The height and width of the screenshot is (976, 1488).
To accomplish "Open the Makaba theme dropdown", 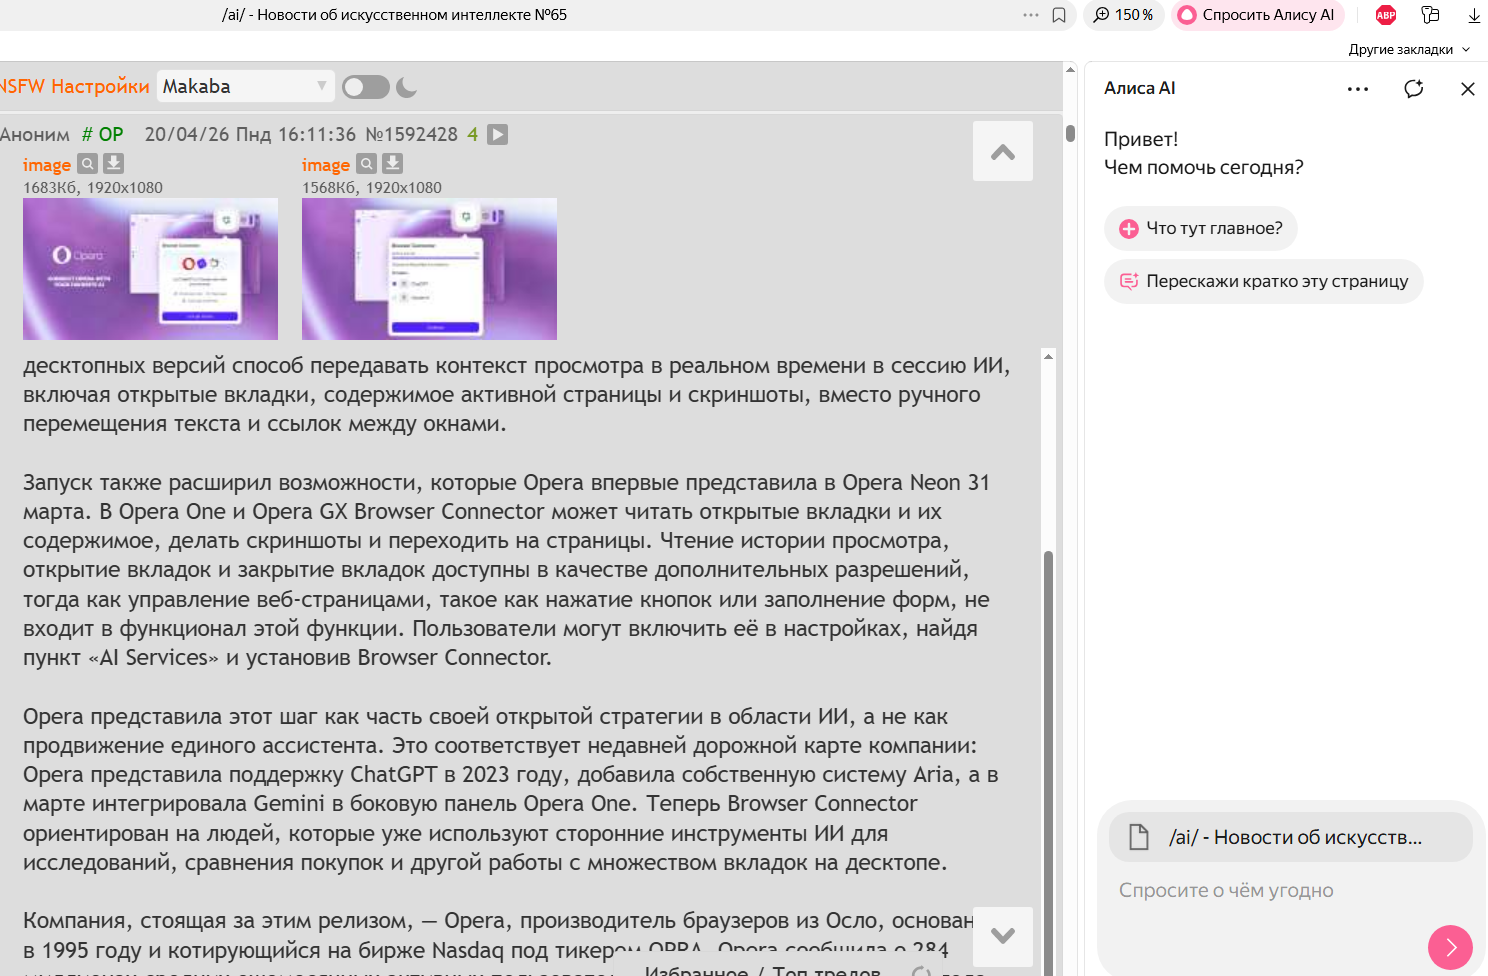I will coord(245,86).
